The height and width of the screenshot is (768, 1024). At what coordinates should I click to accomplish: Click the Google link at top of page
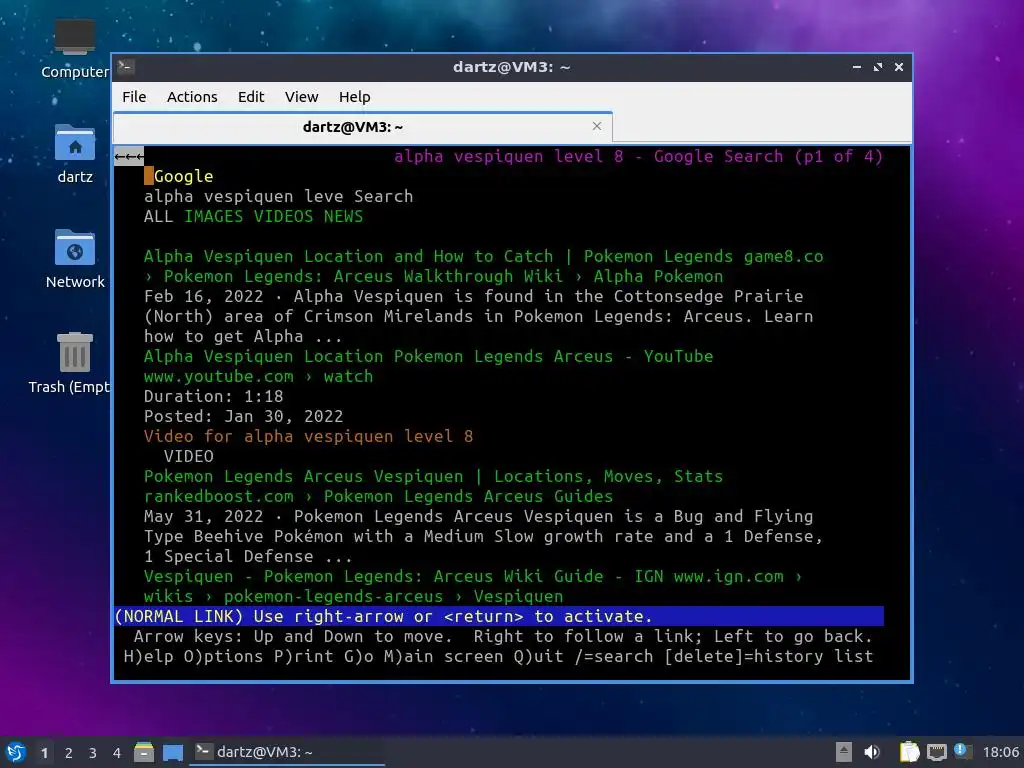(x=184, y=176)
